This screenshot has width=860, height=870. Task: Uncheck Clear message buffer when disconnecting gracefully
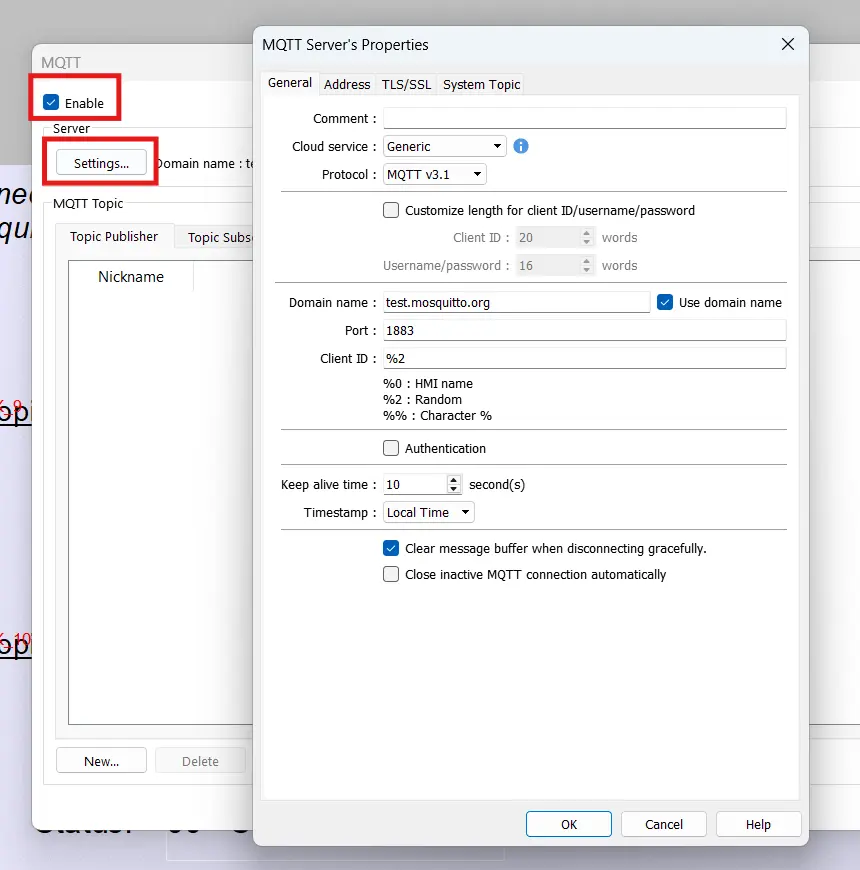pos(391,548)
